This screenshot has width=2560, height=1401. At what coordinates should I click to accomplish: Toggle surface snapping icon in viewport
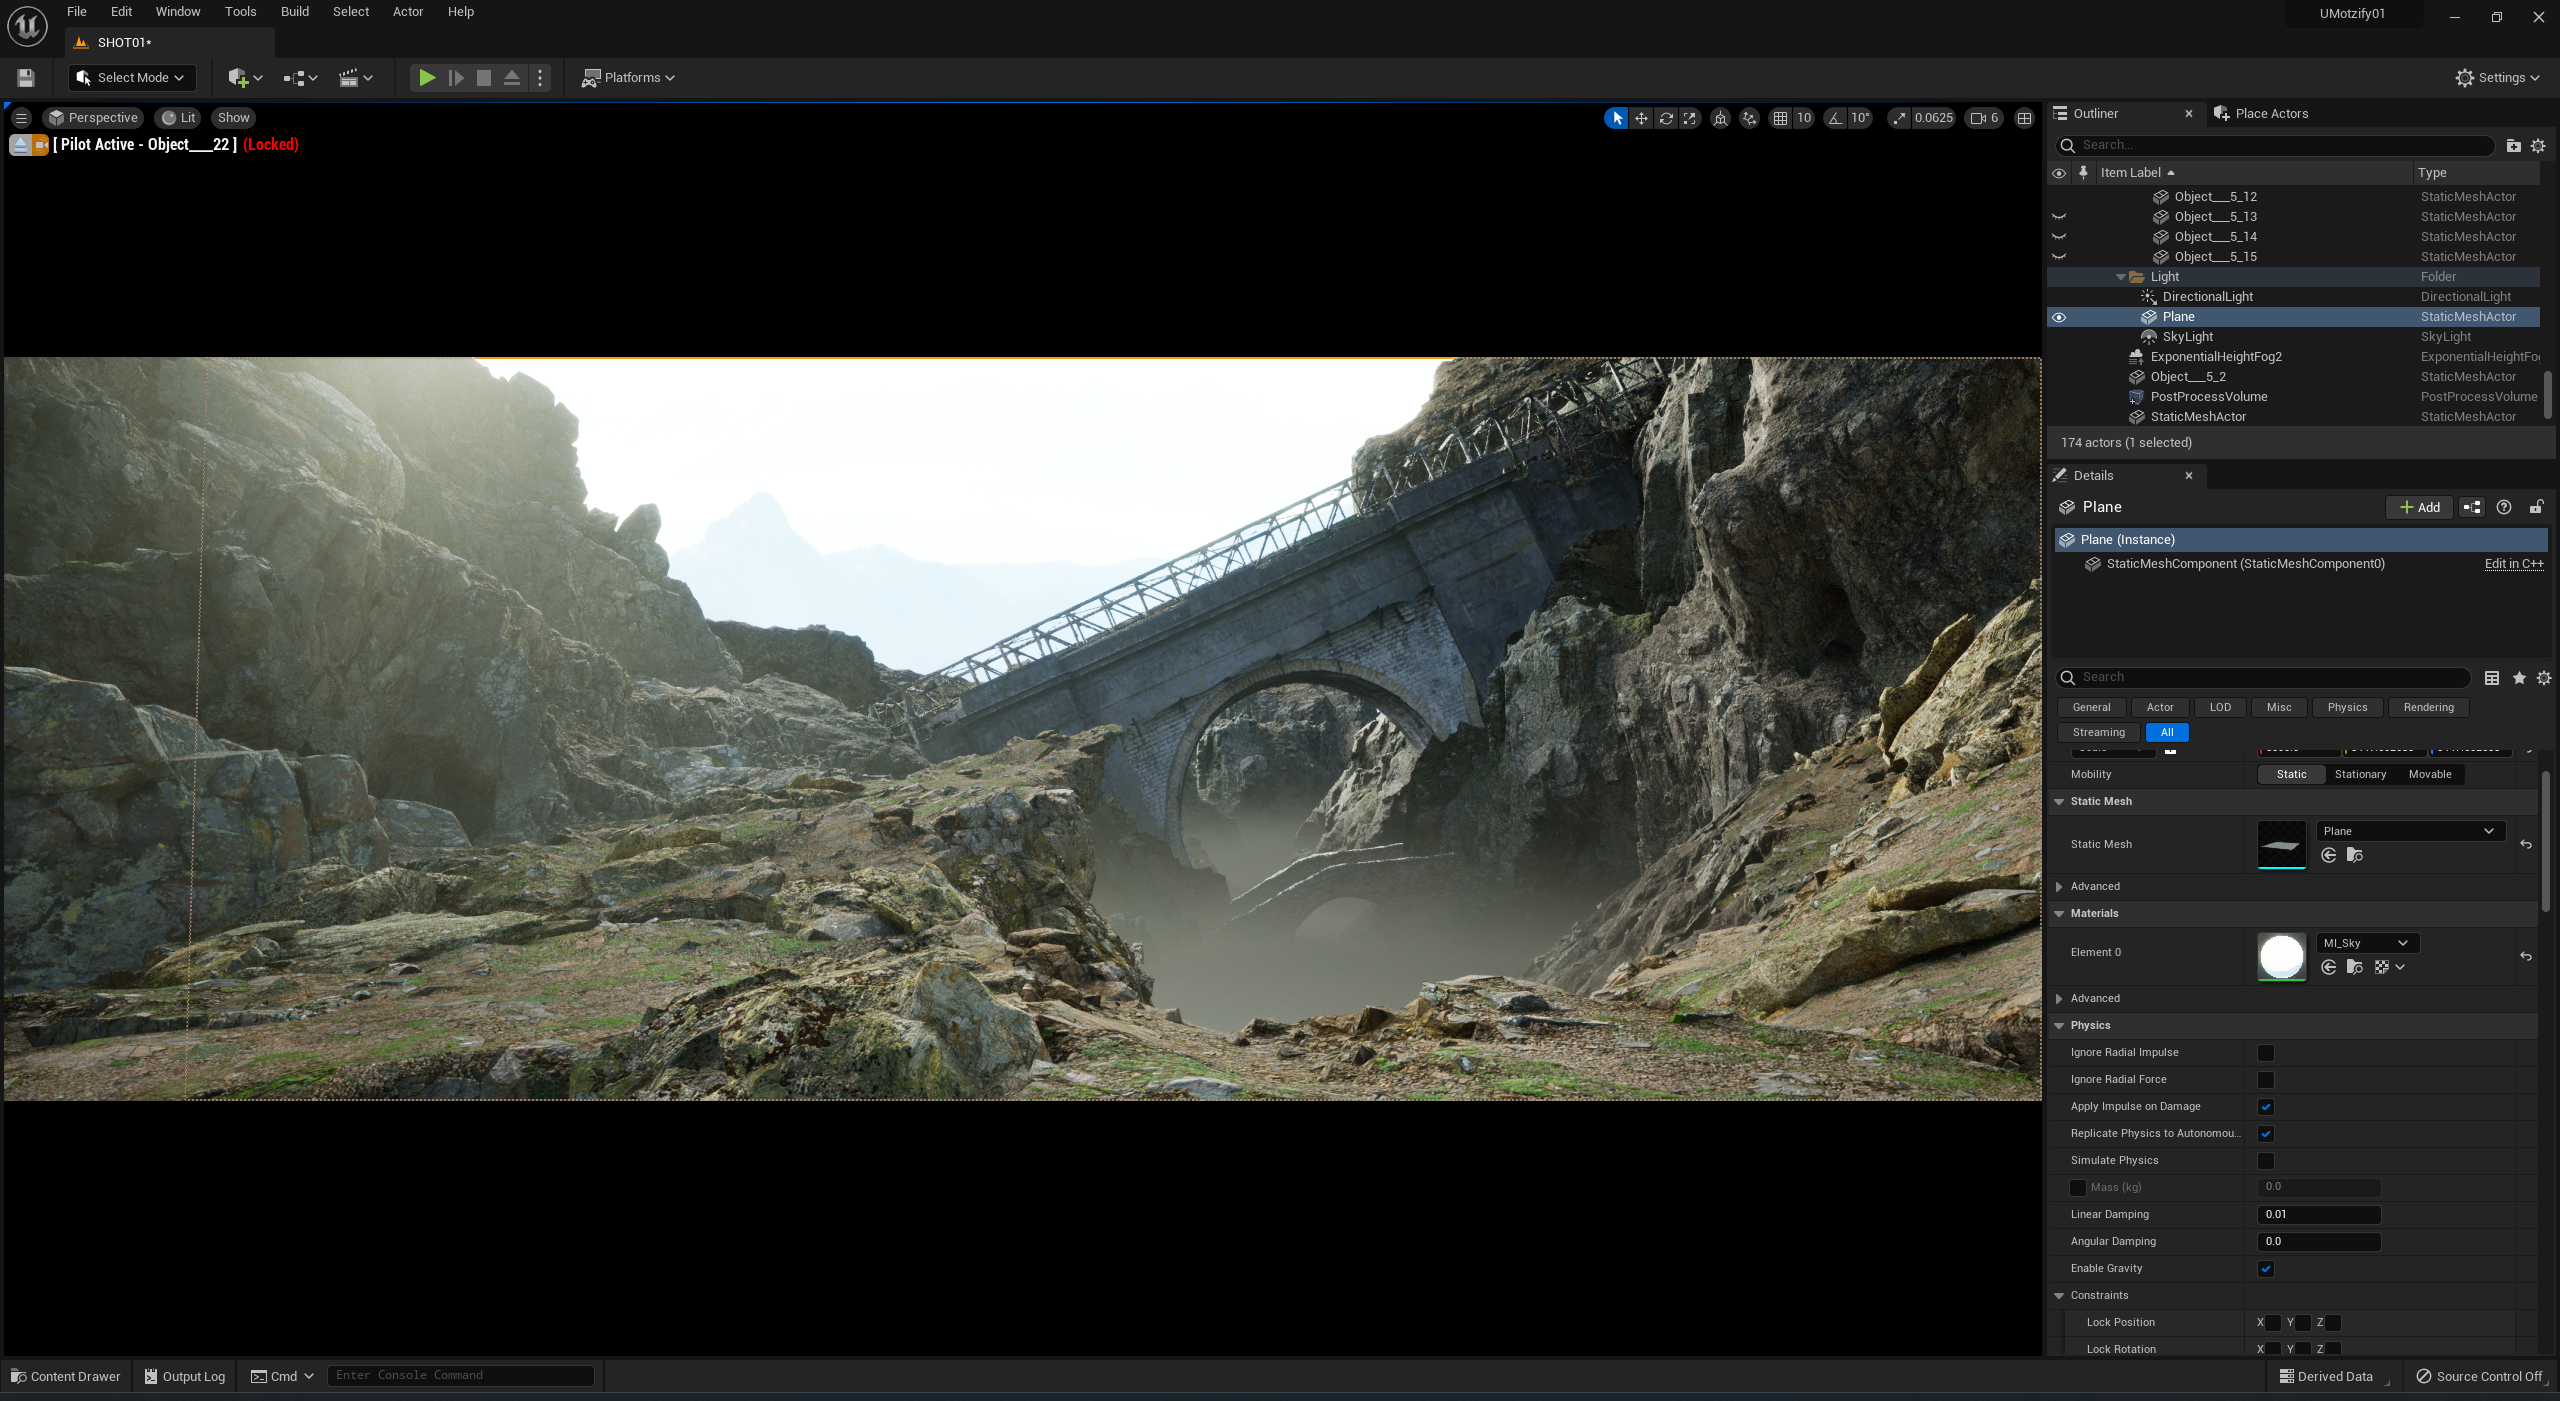point(1749,118)
